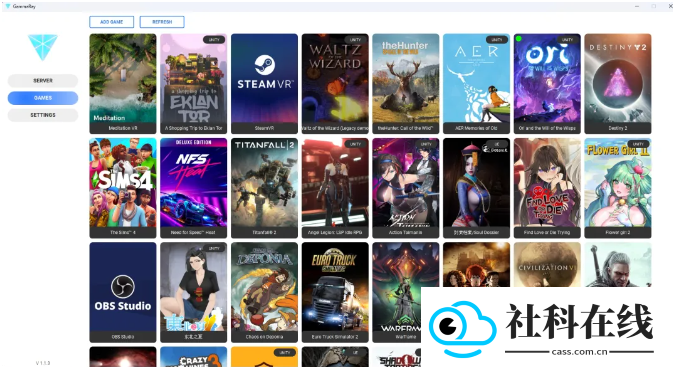The height and width of the screenshot is (367, 673).
Task: Click the 'Destiny 2' caption text
Action: [x=618, y=128]
